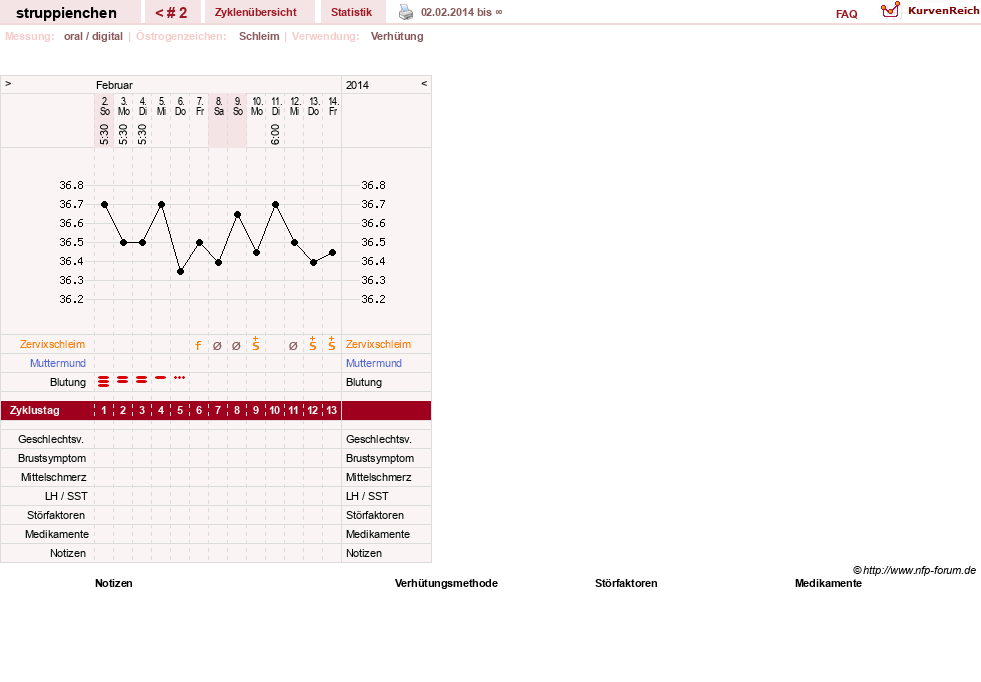Click the 36.7 temperature point on 11. Di
981x682 pixels.
[x=275, y=205]
